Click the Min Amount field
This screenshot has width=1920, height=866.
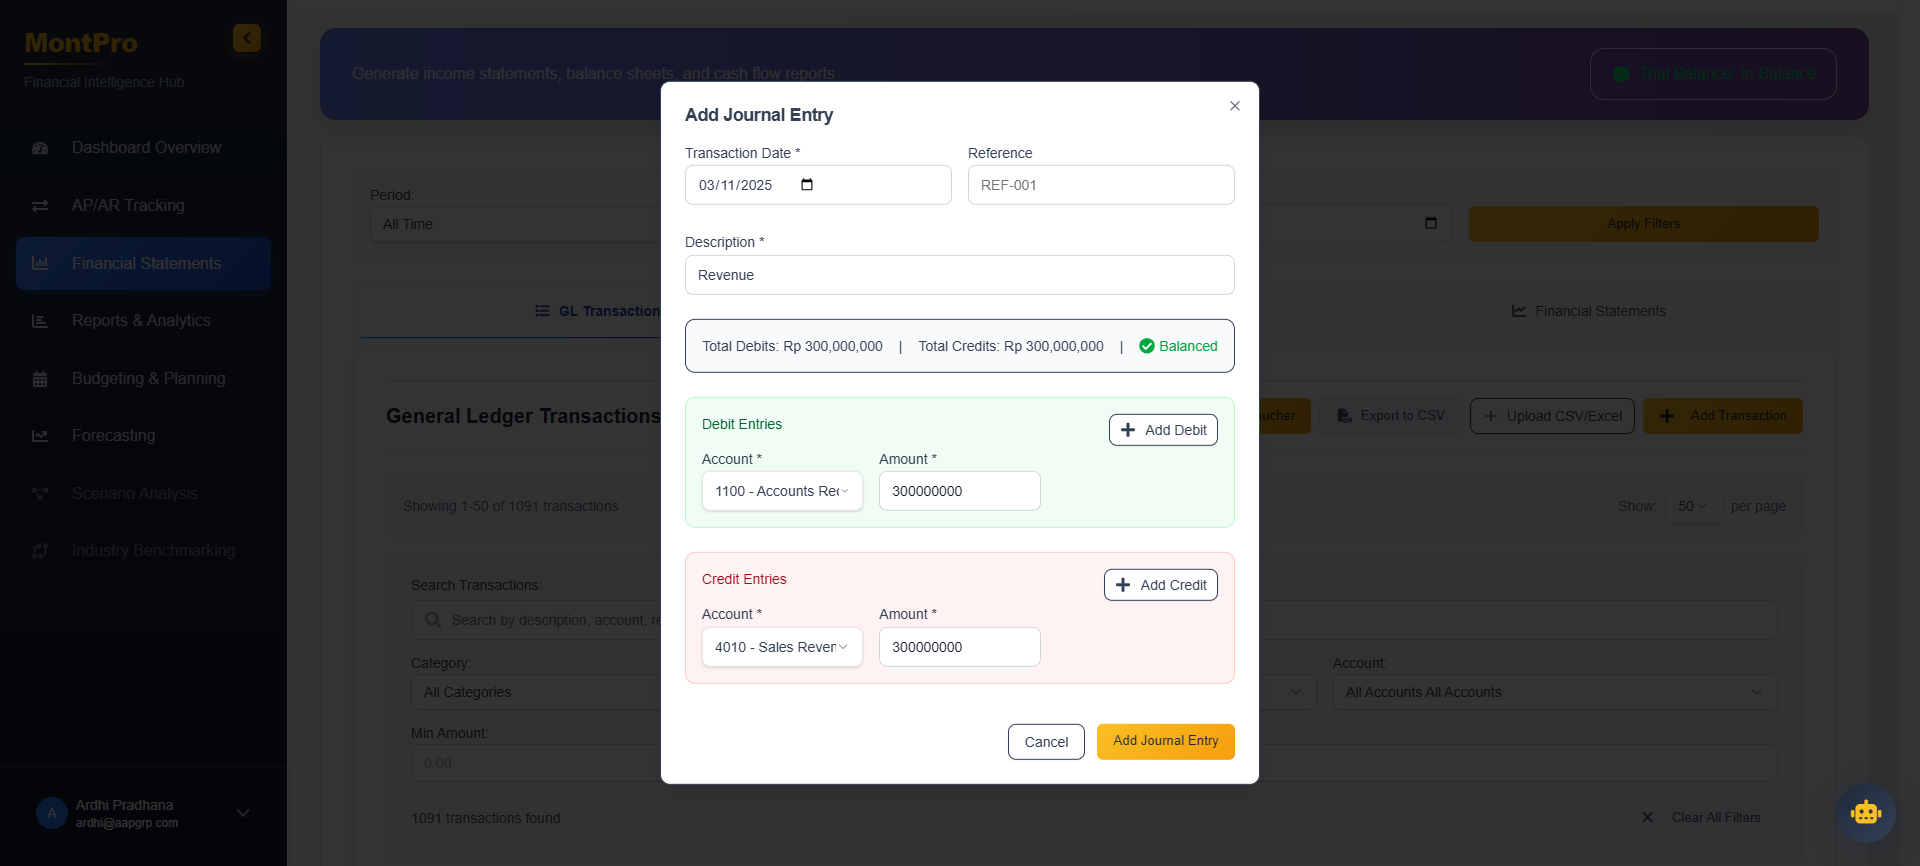pos(536,763)
